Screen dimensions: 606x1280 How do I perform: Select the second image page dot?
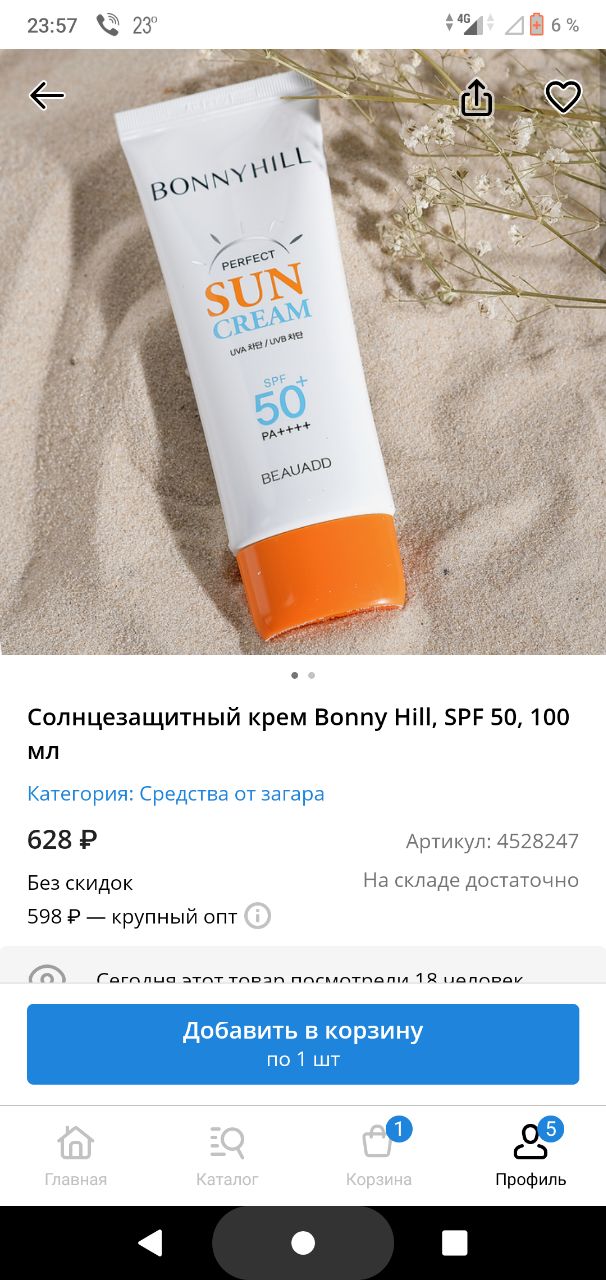coord(312,675)
